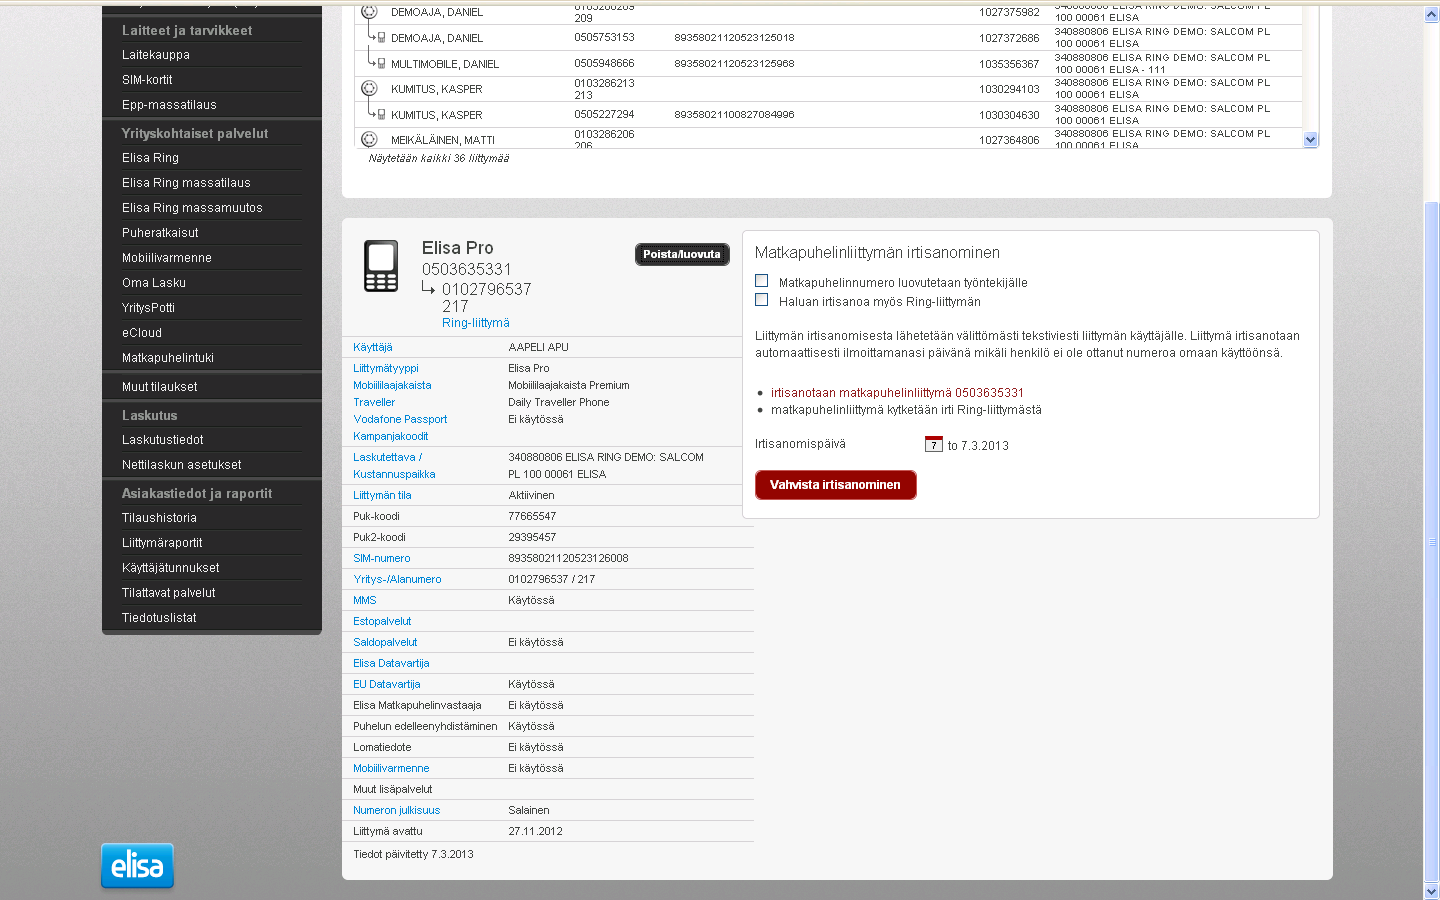Click the SIM-numero link
Screen dimensions: 1440x900
click(382, 558)
